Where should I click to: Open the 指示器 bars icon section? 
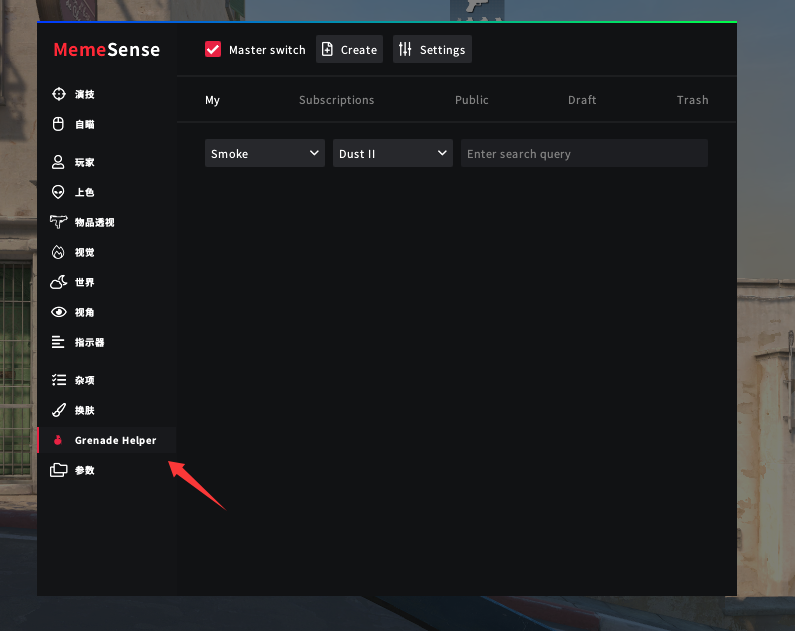58,342
